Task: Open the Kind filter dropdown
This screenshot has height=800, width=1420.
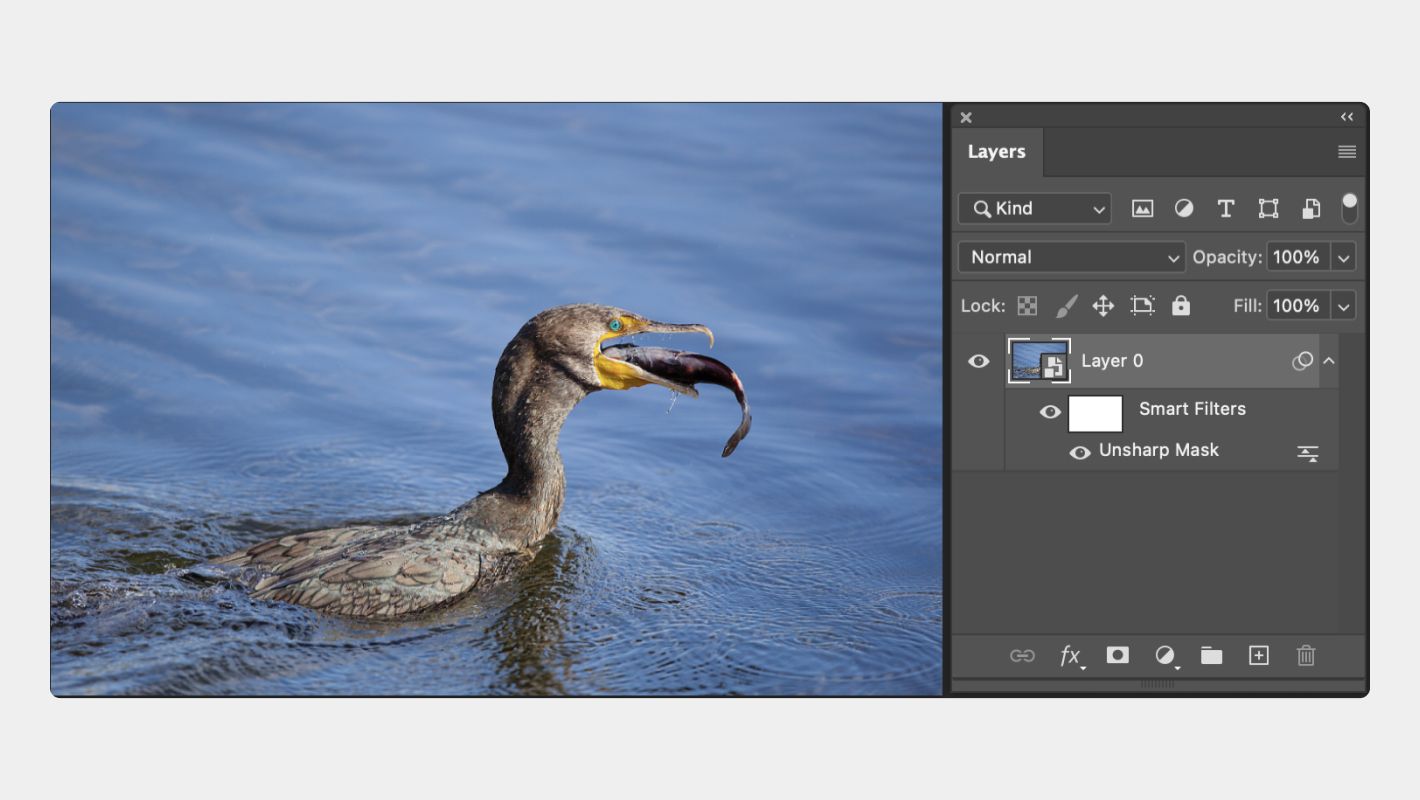Action: 1033,208
